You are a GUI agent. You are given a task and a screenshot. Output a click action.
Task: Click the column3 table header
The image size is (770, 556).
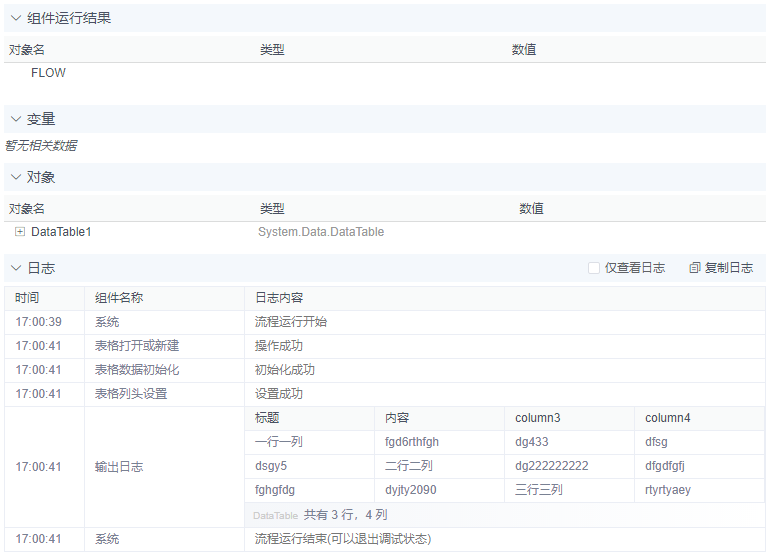click(x=538, y=418)
